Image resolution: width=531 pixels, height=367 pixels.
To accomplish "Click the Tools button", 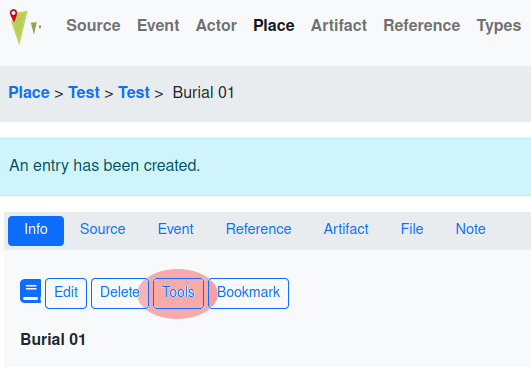I will point(178,294).
